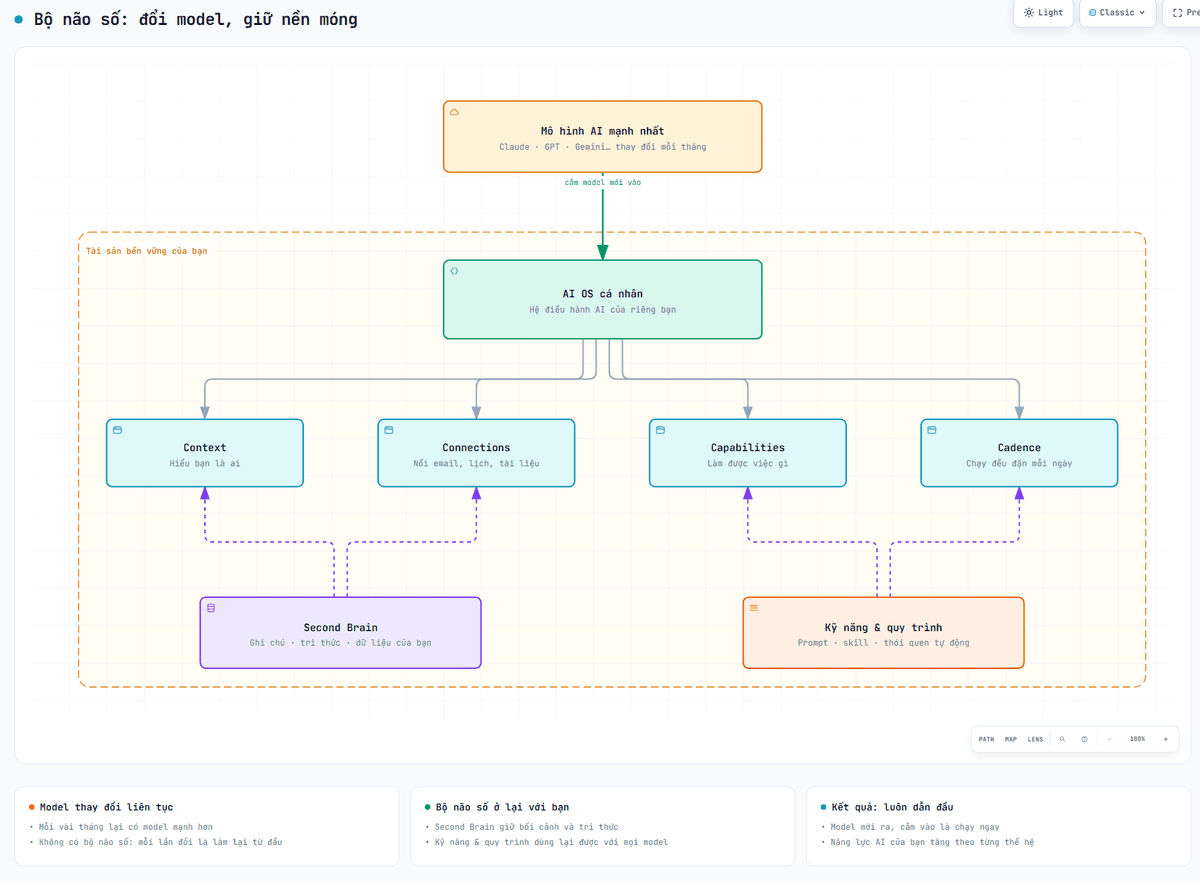Click the 'Model thay đổi liên tục' card heading

pos(107,807)
